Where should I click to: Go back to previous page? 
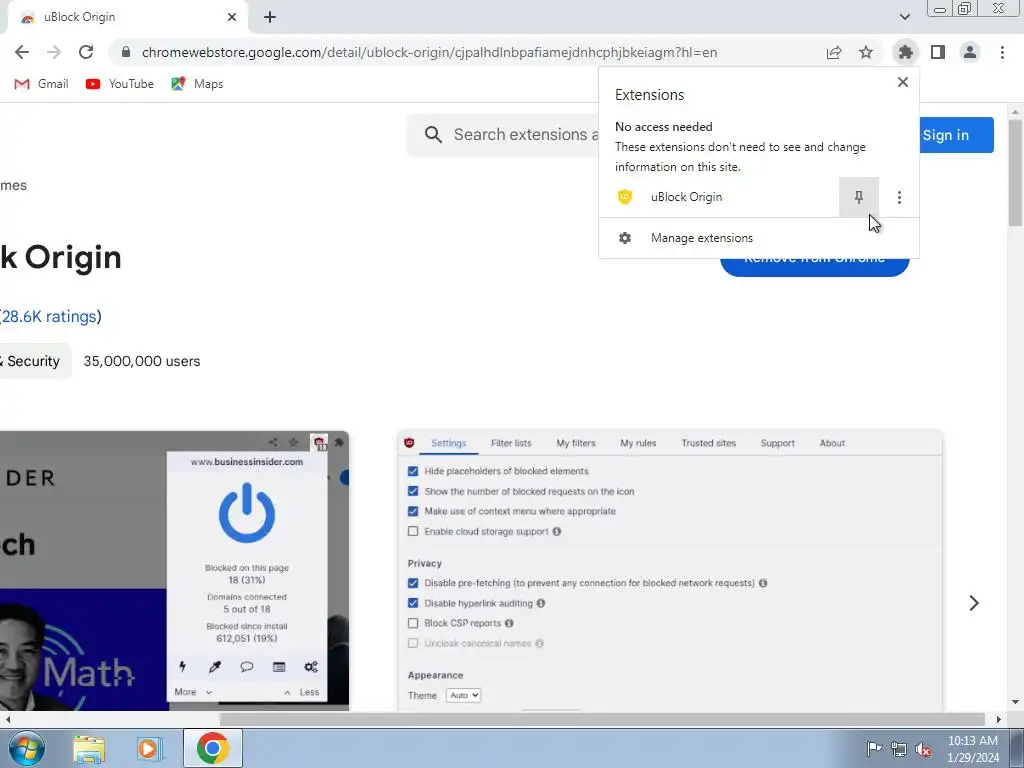pos(22,52)
